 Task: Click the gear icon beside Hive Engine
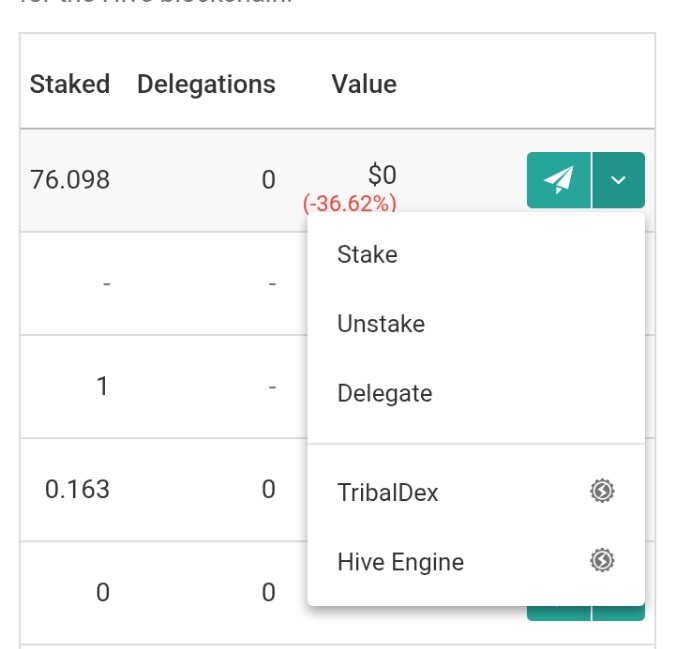pos(602,560)
